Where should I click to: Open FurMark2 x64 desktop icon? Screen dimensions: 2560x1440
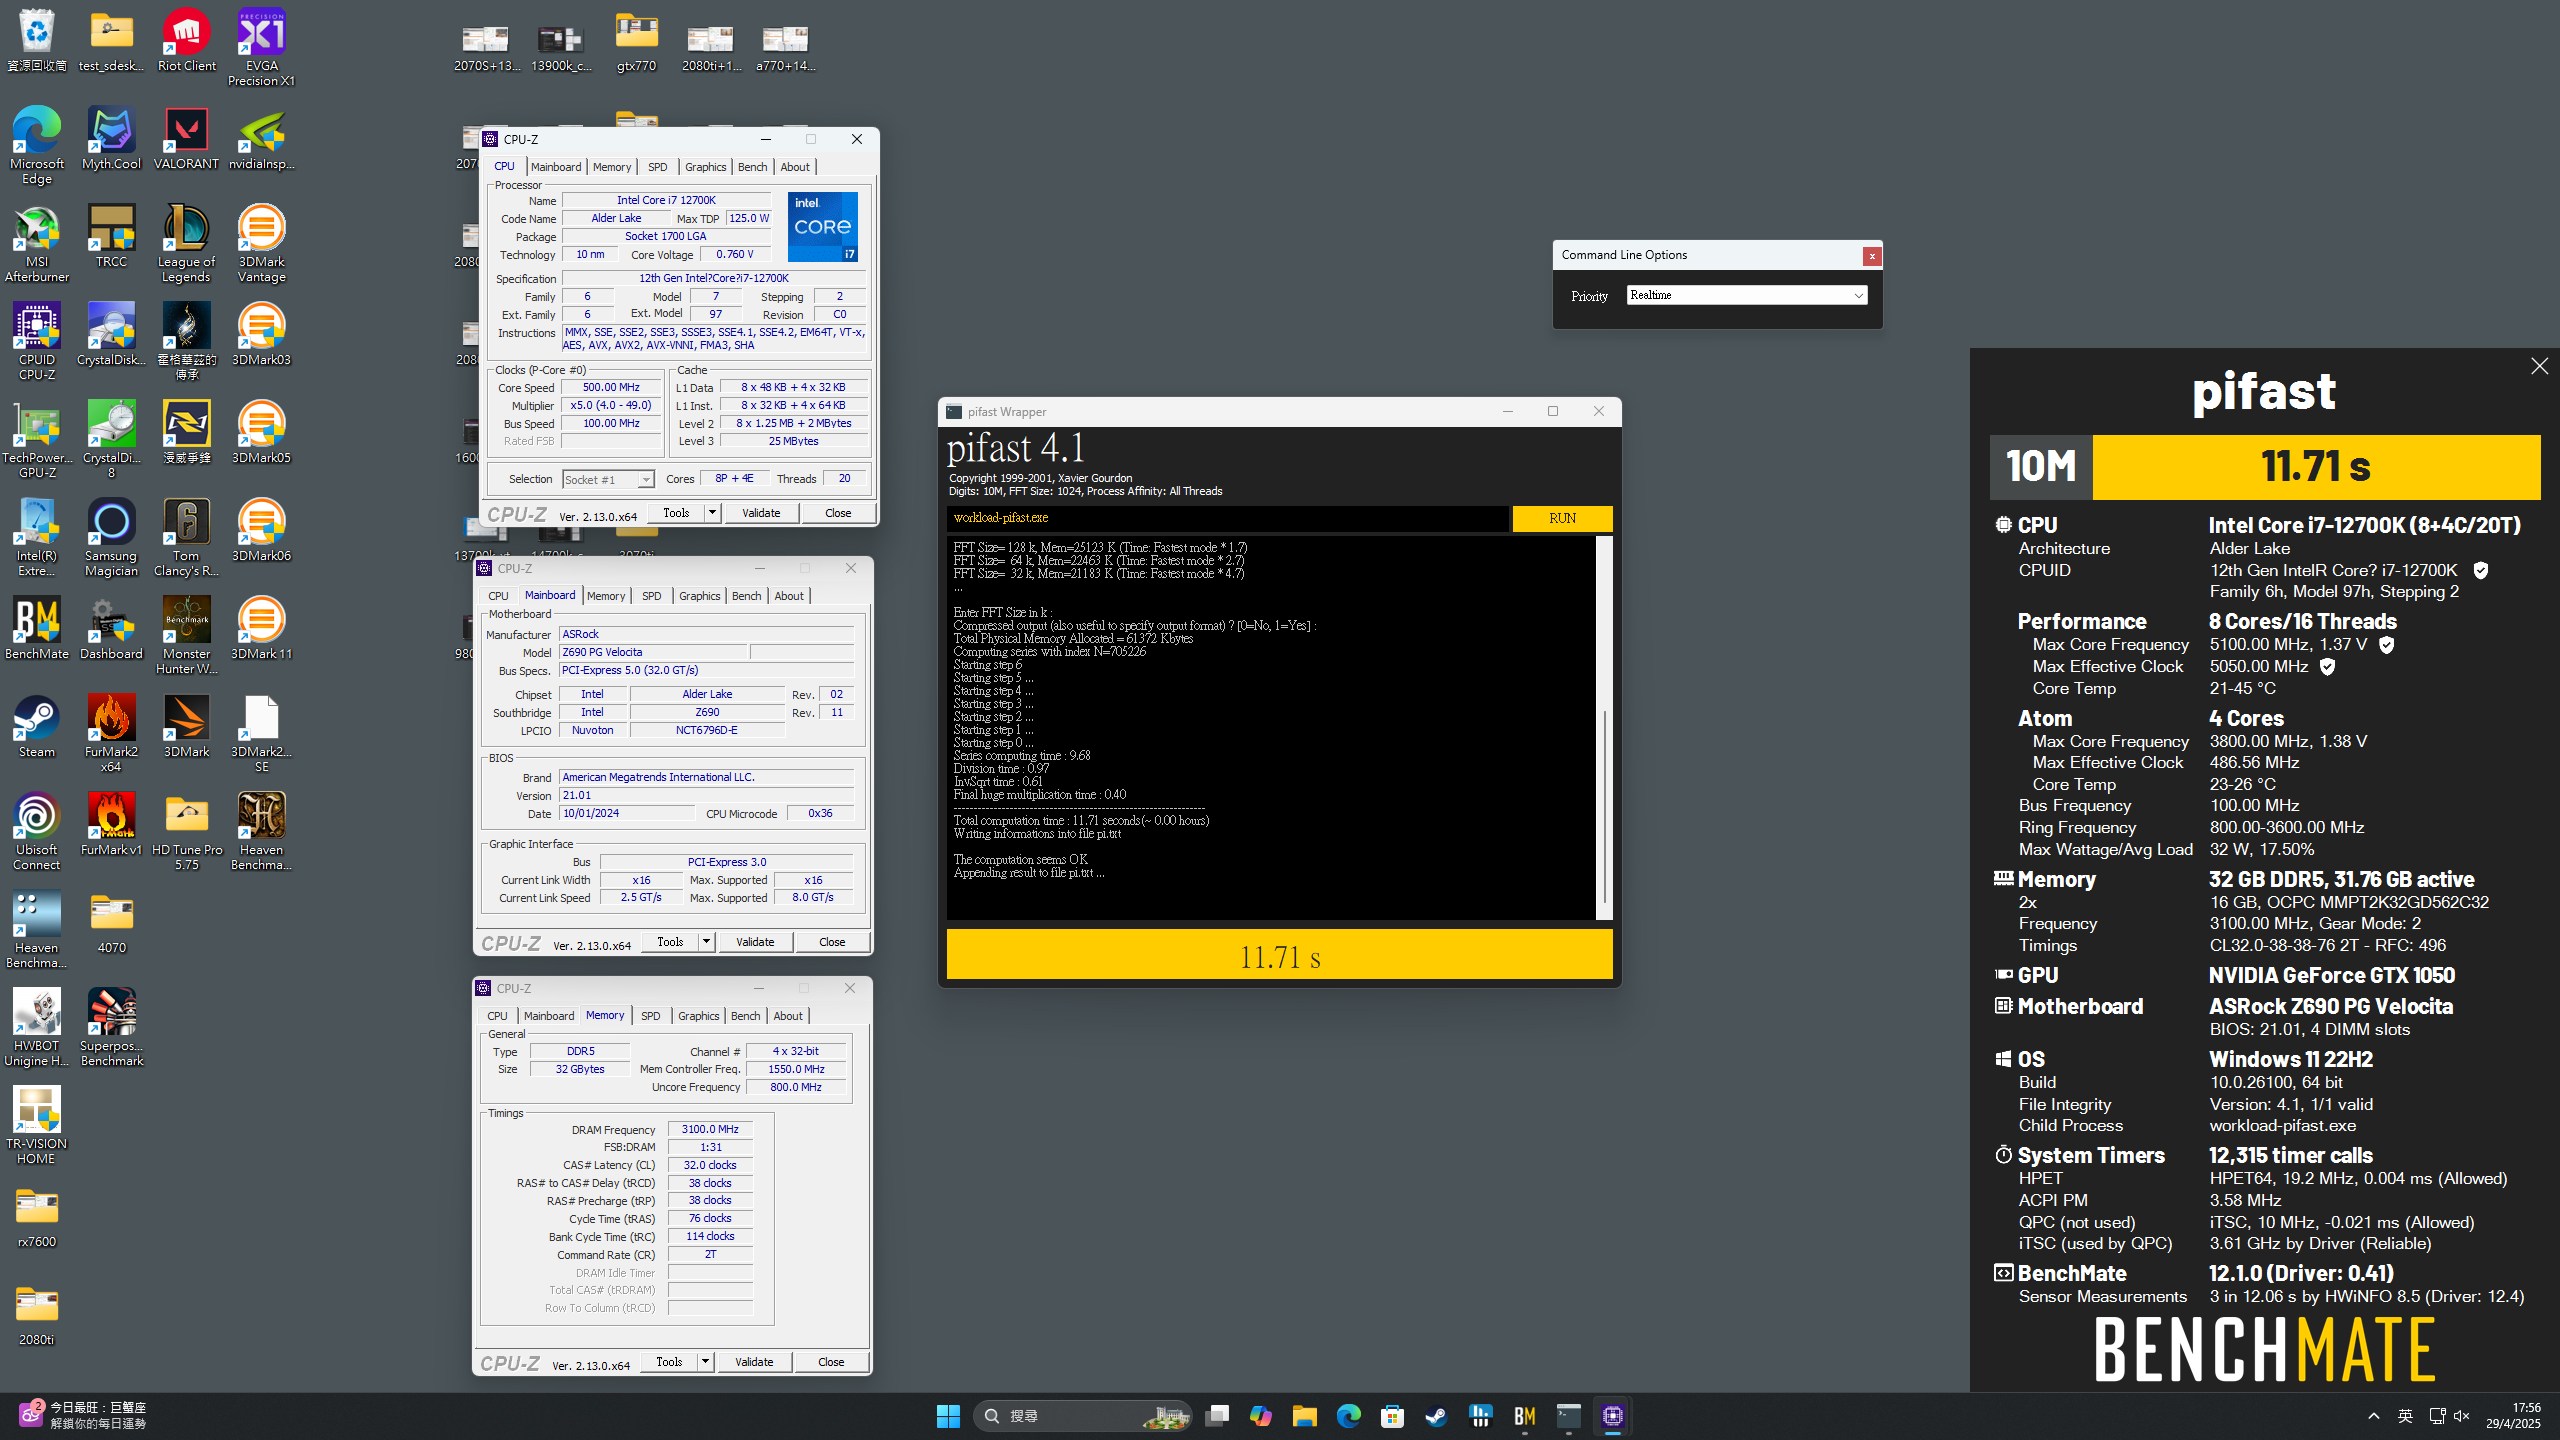pyautogui.click(x=111, y=734)
